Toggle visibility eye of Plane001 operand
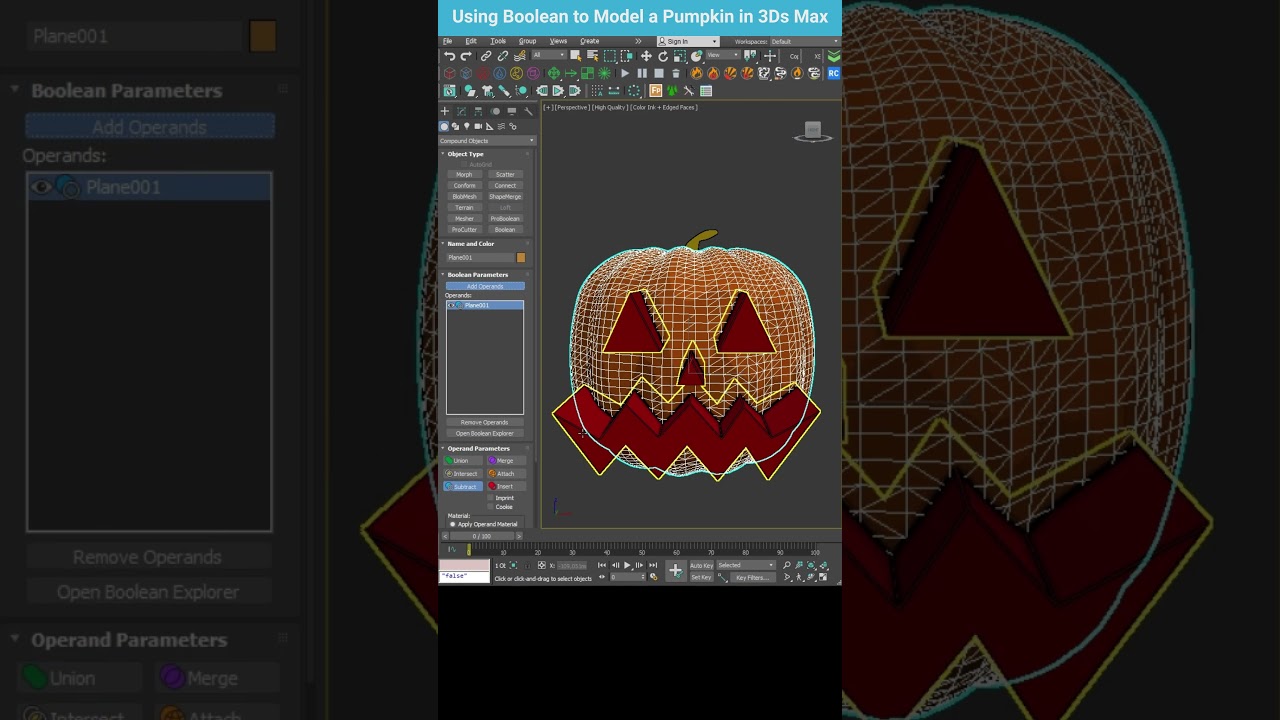 coord(451,305)
